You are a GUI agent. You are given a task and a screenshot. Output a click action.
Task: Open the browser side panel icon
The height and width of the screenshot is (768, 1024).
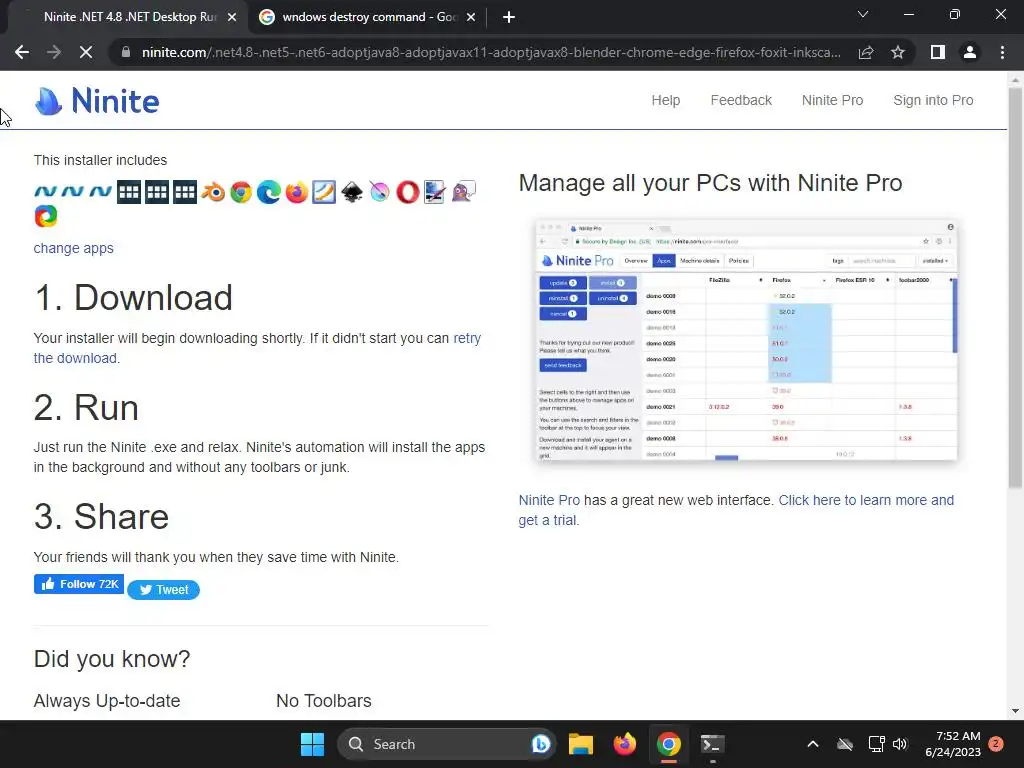(x=938, y=52)
